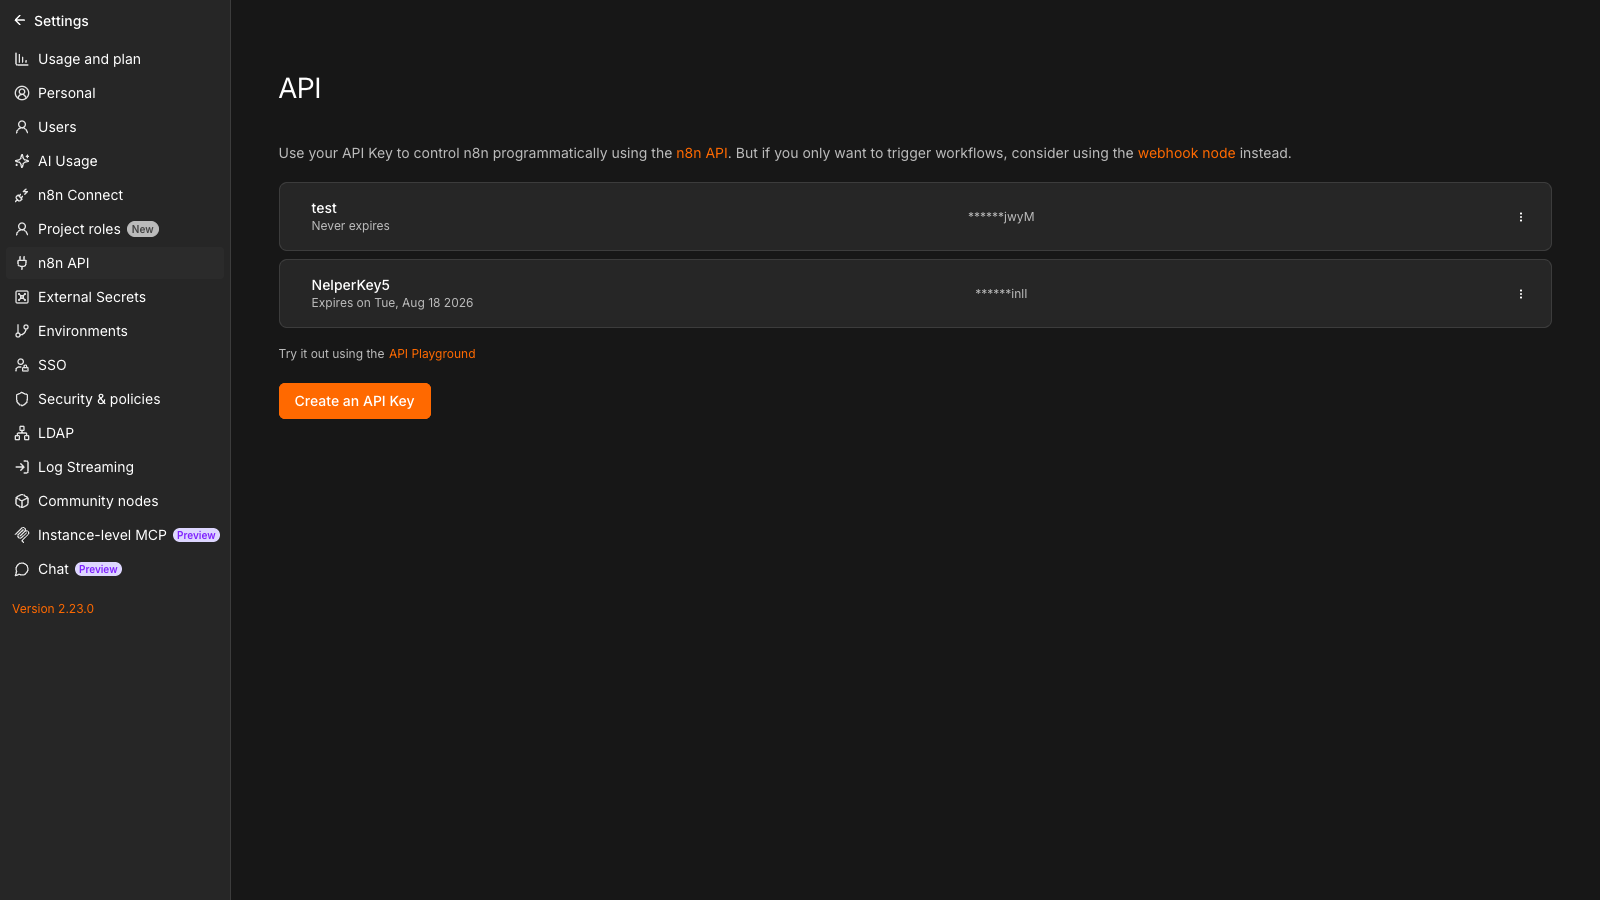Click the Environments branch icon
The width and height of the screenshot is (1600, 900).
(22, 331)
